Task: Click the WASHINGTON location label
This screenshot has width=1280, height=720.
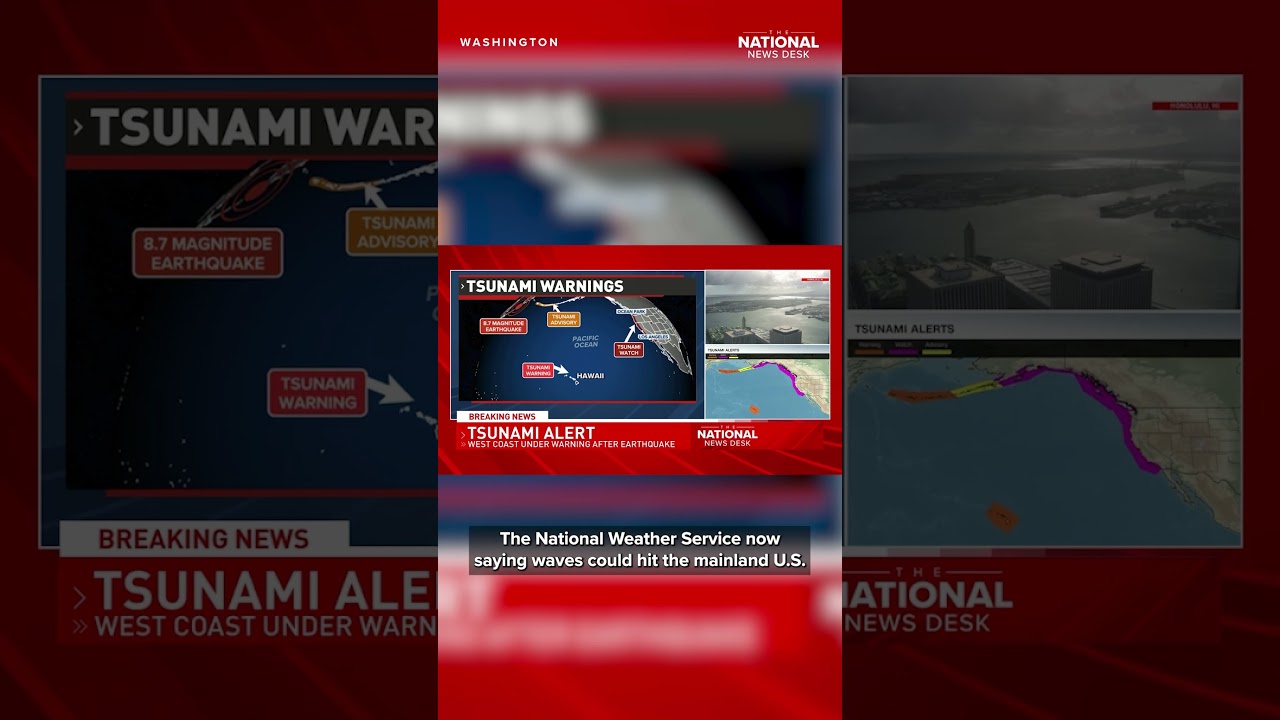Action: click(509, 42)
